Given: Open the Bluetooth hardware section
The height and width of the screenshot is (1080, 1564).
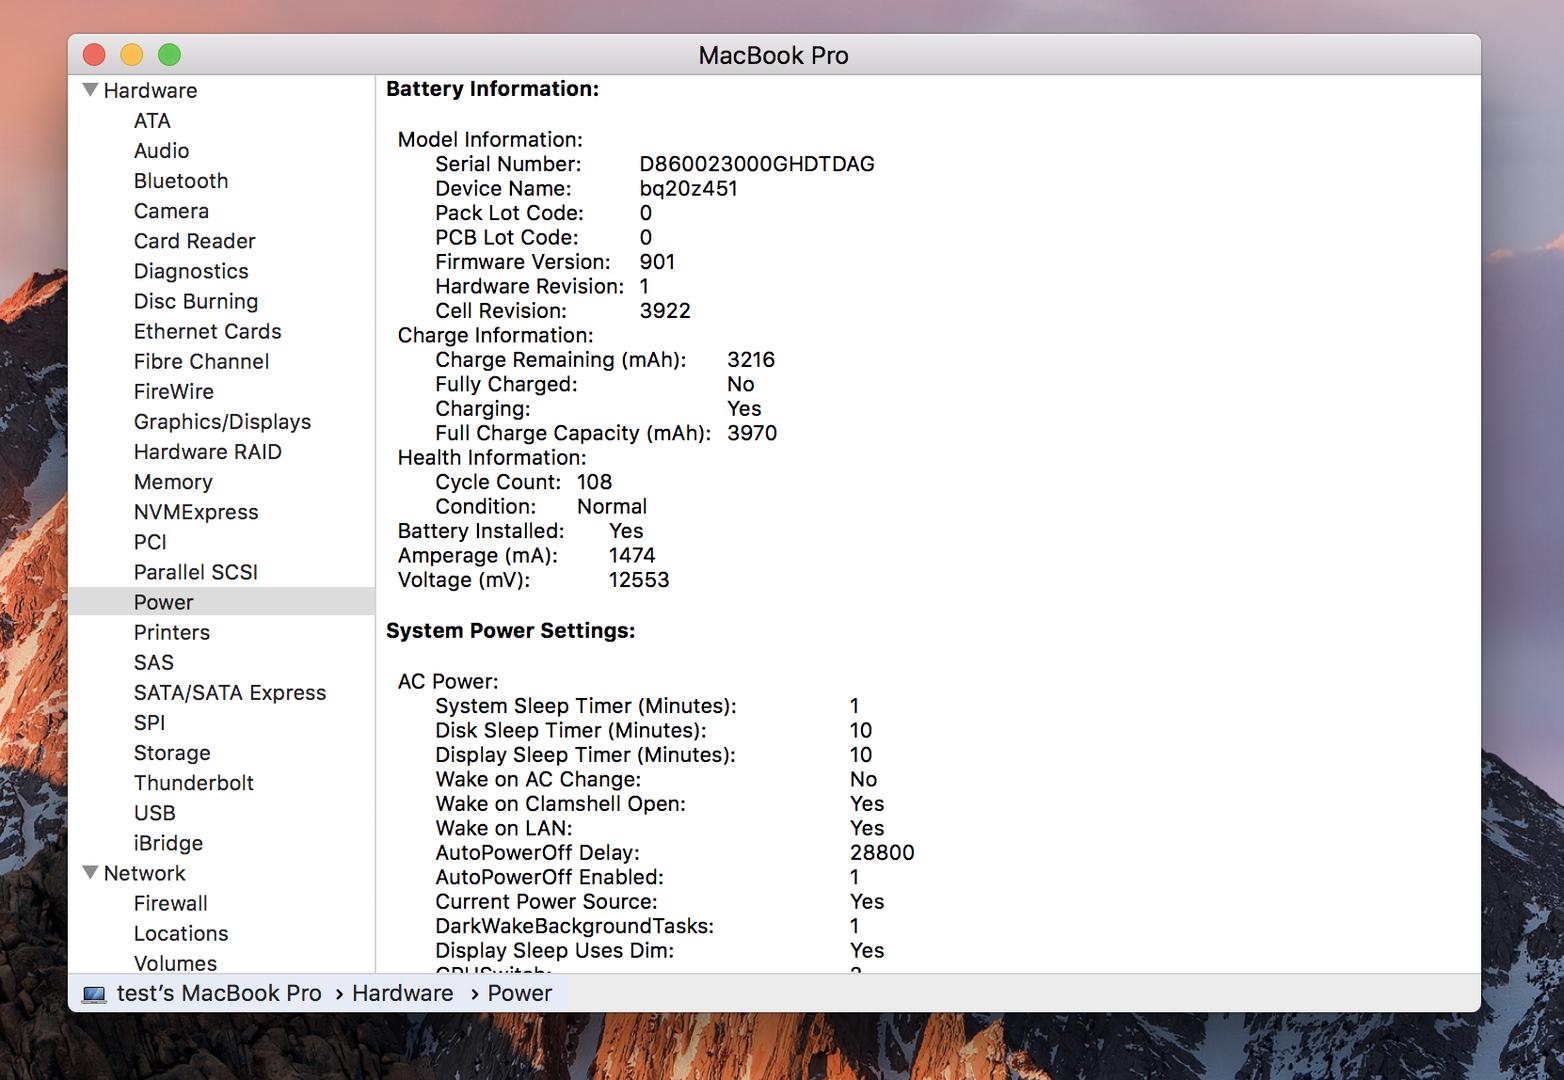Looking at the screenshot, I should point(181,181).
